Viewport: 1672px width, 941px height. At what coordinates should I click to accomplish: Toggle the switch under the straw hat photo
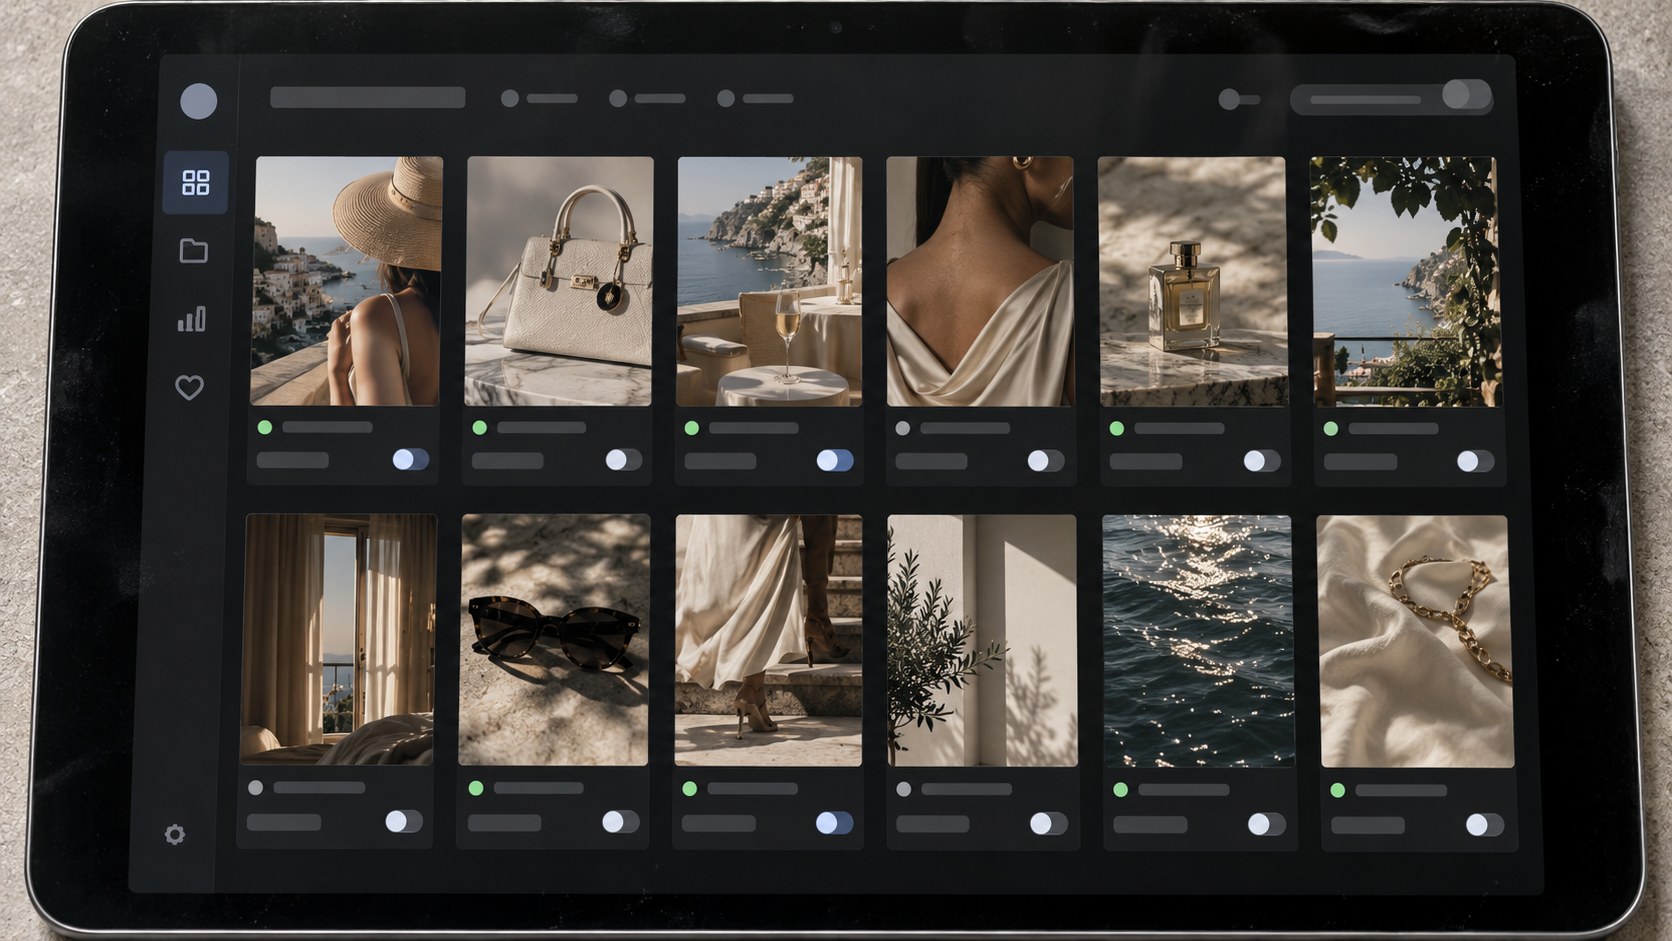410,459
